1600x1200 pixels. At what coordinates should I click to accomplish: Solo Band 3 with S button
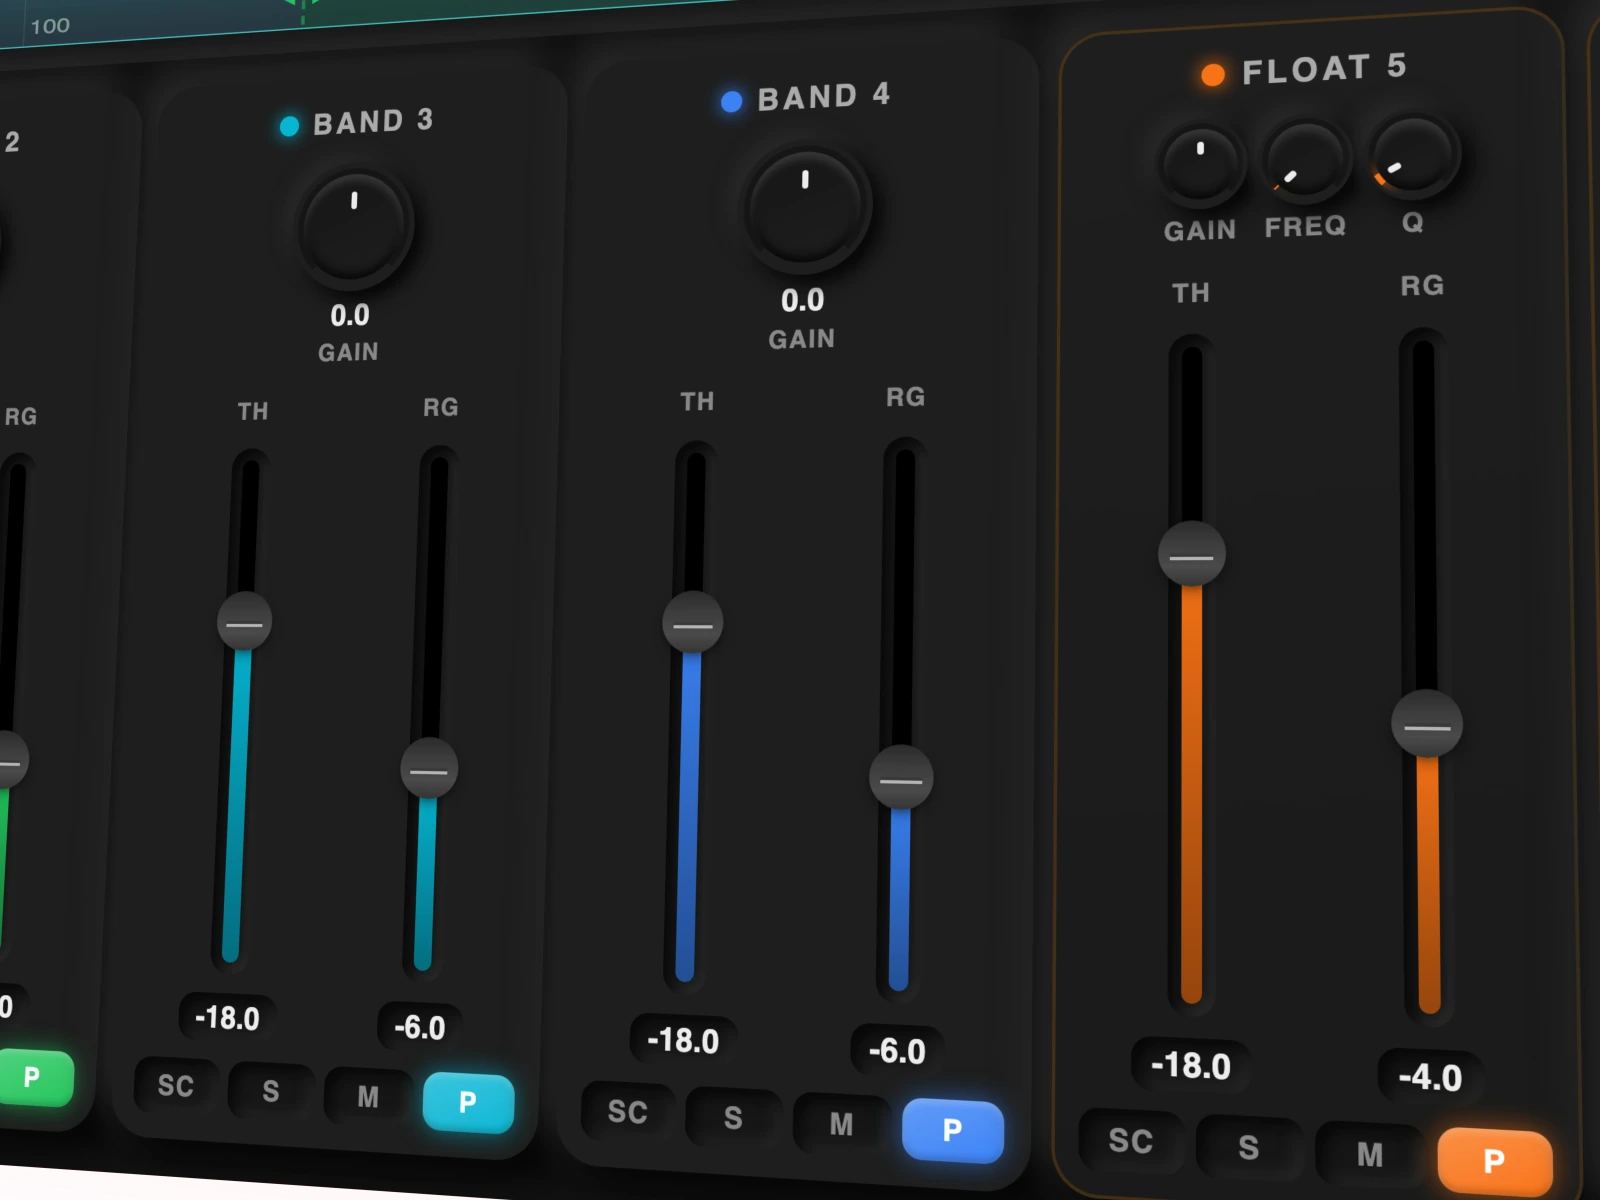coord(271,1090)
